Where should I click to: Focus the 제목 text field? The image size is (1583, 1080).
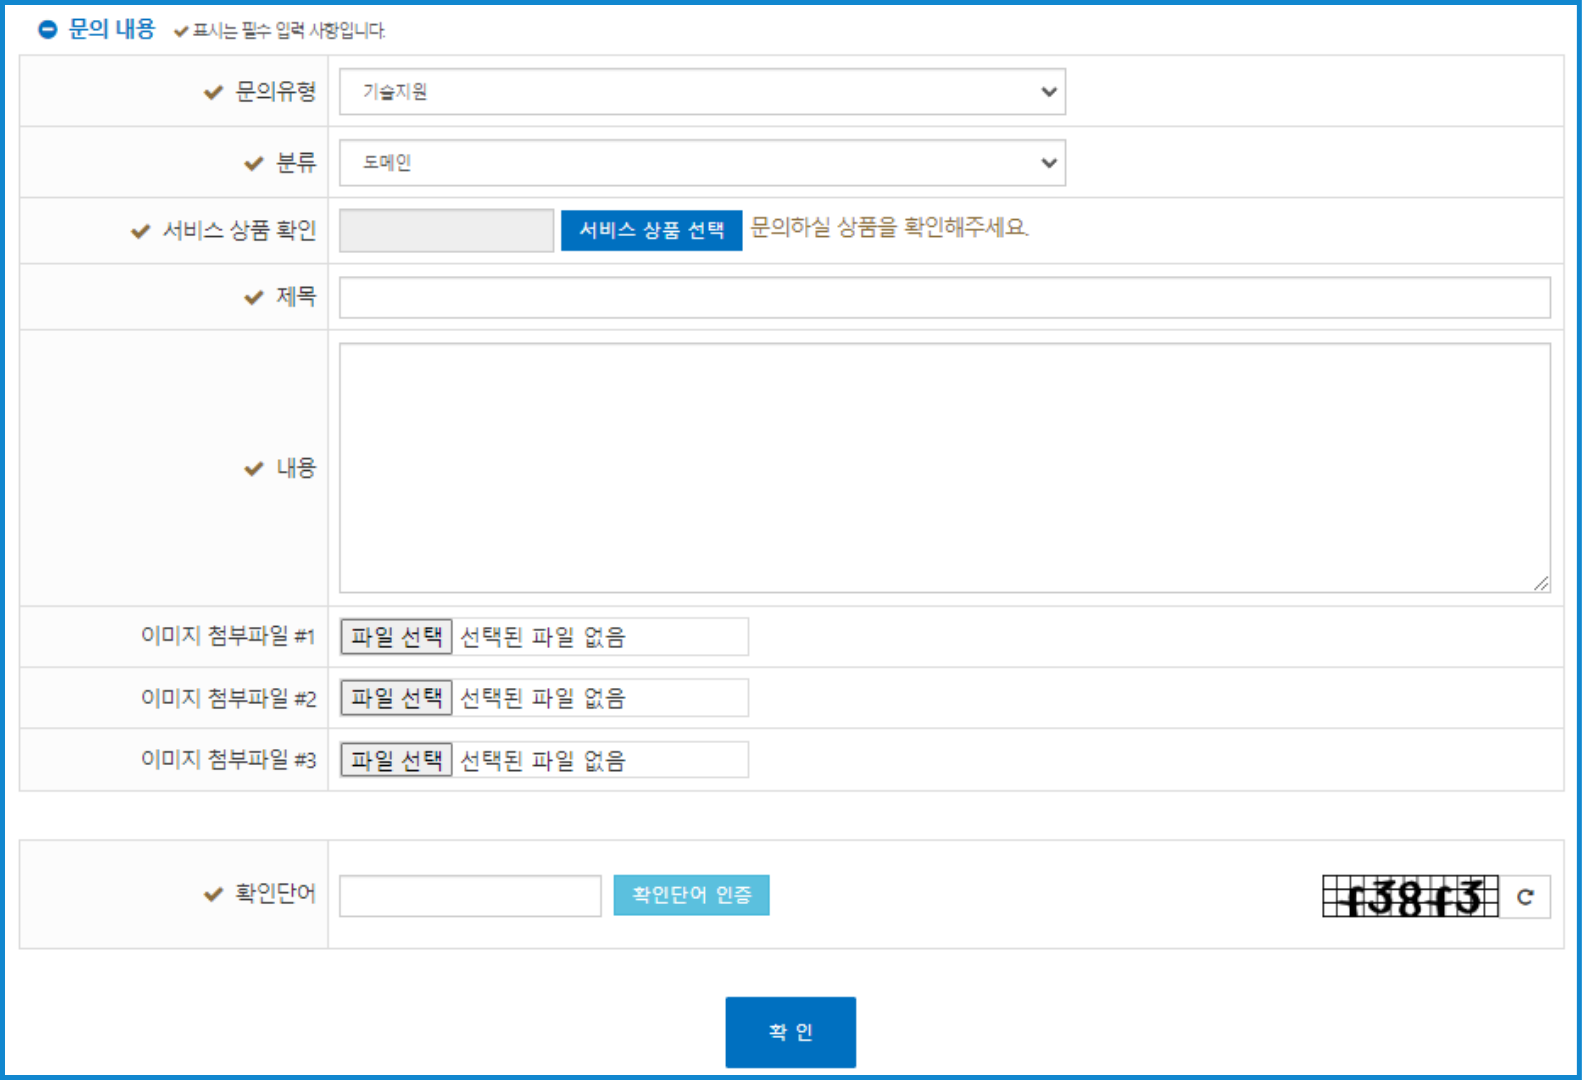944,298
